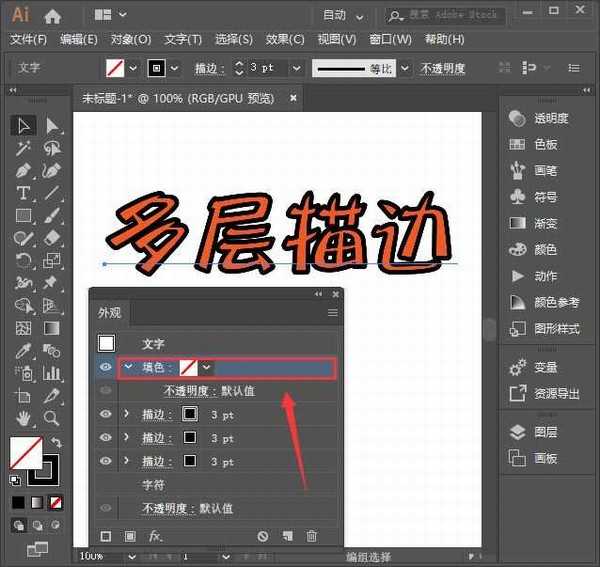Viewport: 600px width, 567px height.
Task: Open 文字(T) menu
Action: [183, 39]
